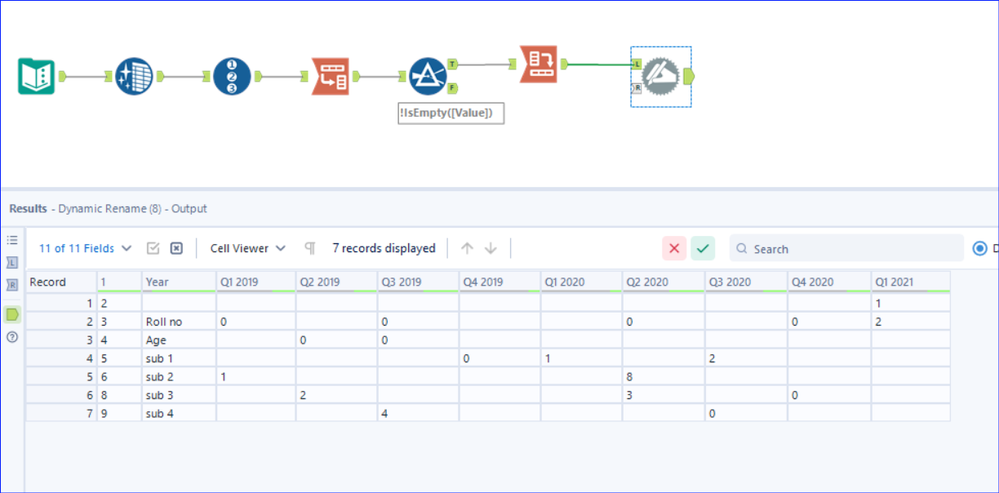Click value 3 in sub 3 row
The height and width of the screenshot is (493, 999).
pyautogui.click(x=663, y=395)
